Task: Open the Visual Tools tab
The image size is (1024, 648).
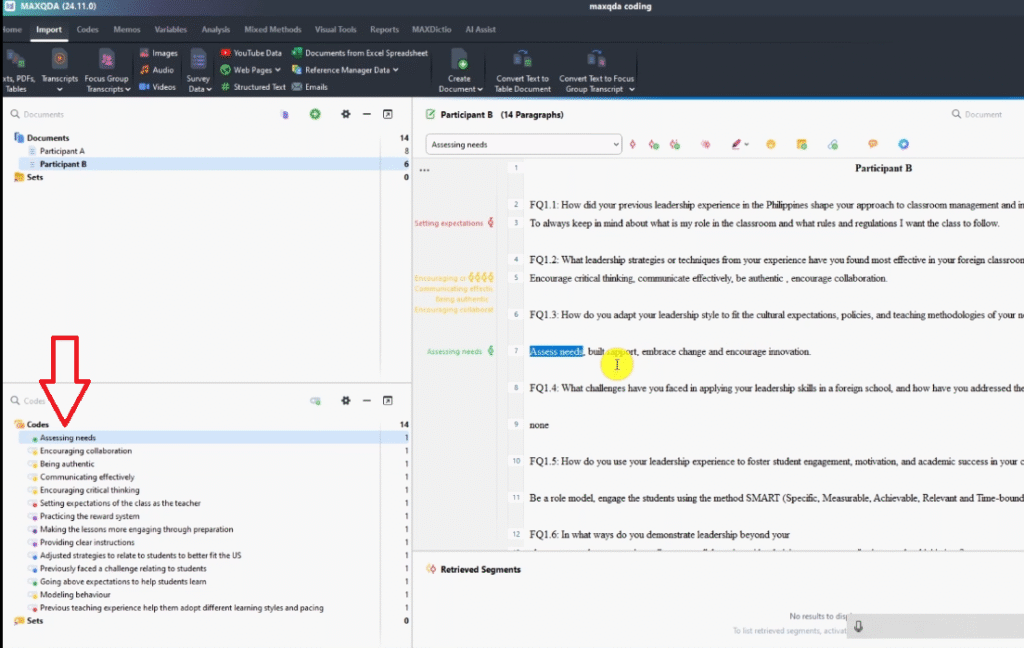Action: tap(337, 30)
